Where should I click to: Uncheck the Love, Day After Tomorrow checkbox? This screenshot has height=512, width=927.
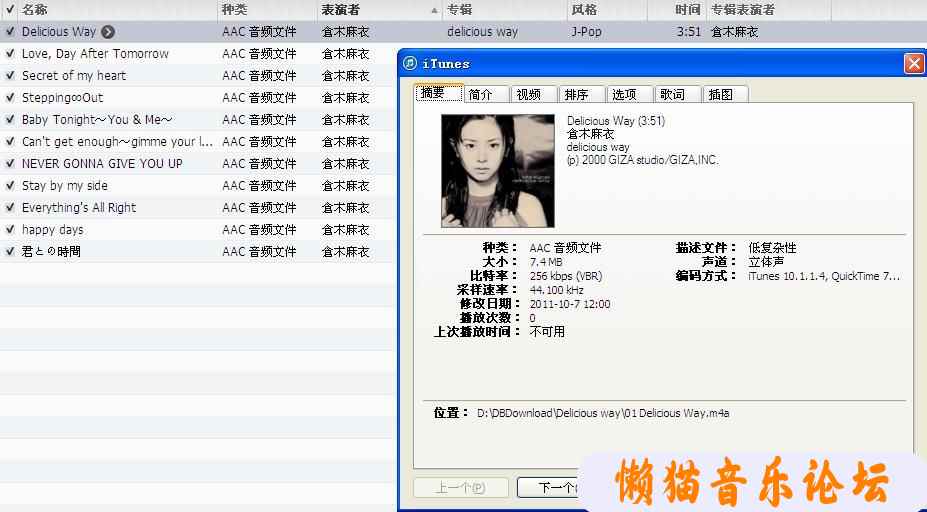click(9, 53)
